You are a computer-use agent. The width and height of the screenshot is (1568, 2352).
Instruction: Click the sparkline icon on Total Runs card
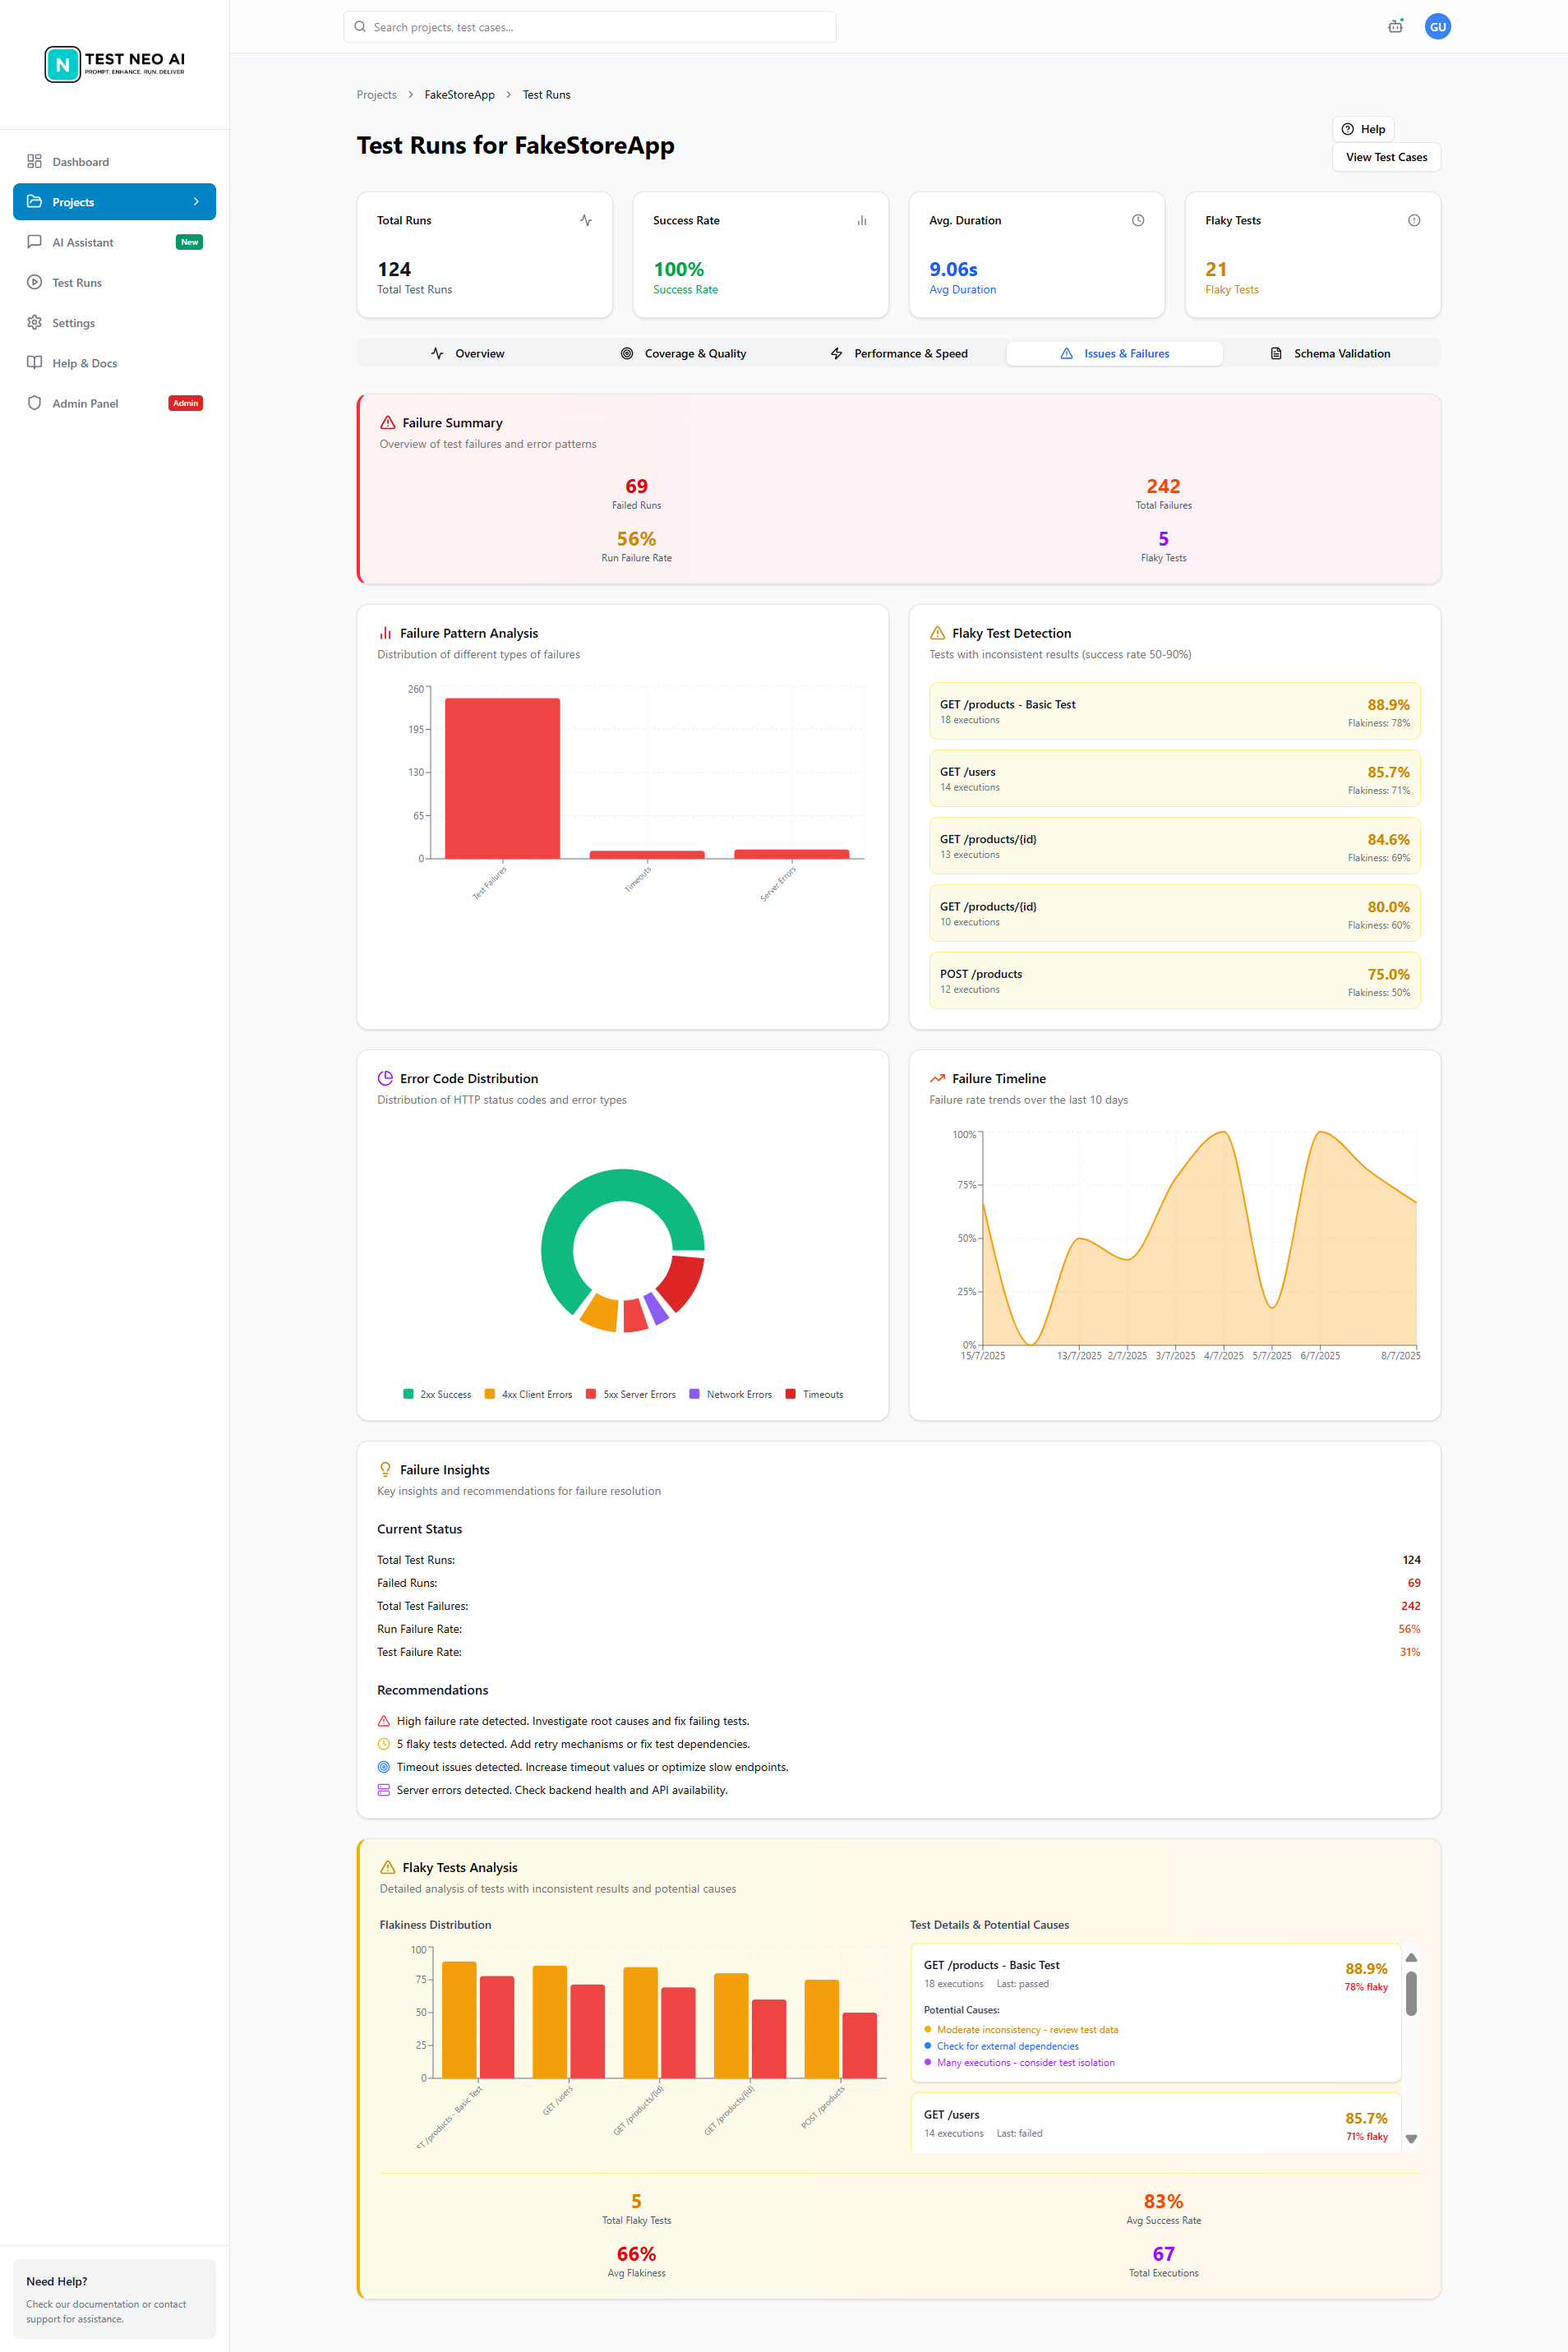pyautogui.click(x=586, y=220)
